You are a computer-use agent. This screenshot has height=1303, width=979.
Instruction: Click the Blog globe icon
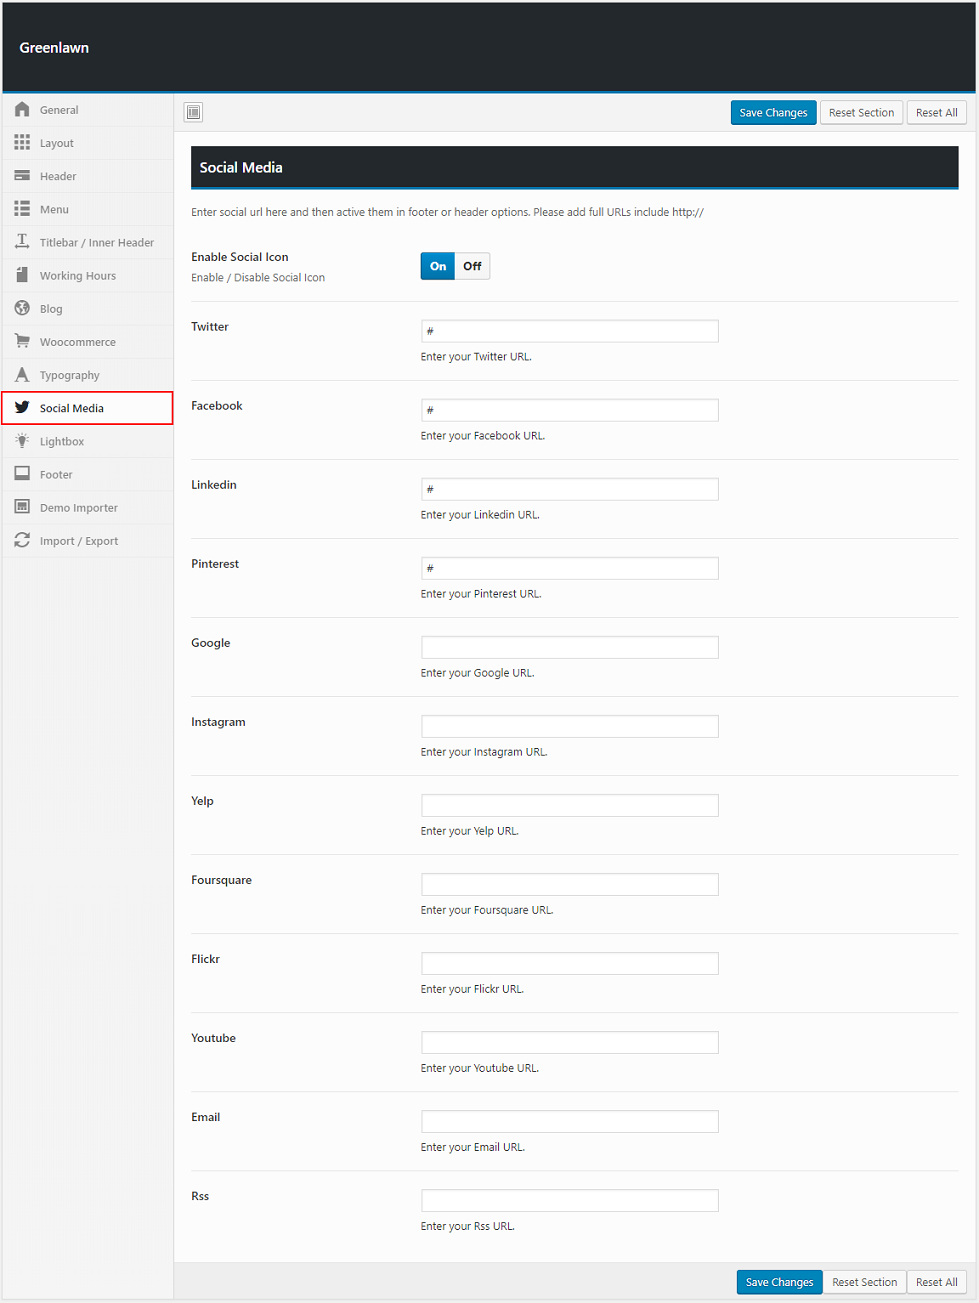(22, 309)
